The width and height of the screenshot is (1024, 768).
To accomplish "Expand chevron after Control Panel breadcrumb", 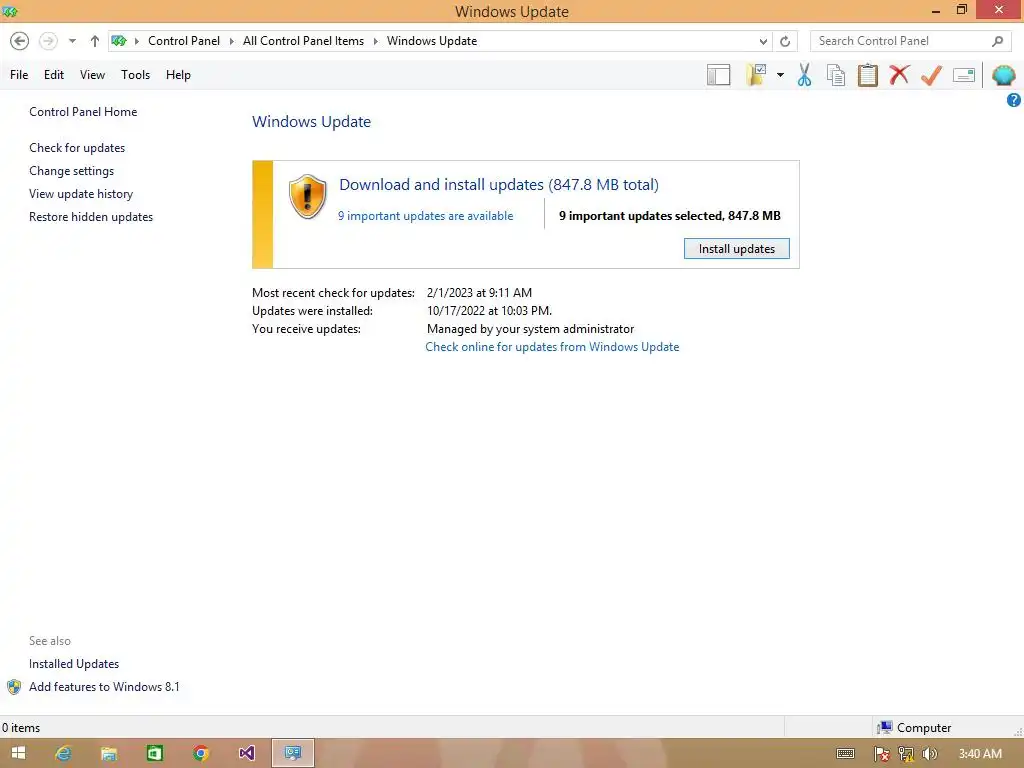I will point(232,41).
